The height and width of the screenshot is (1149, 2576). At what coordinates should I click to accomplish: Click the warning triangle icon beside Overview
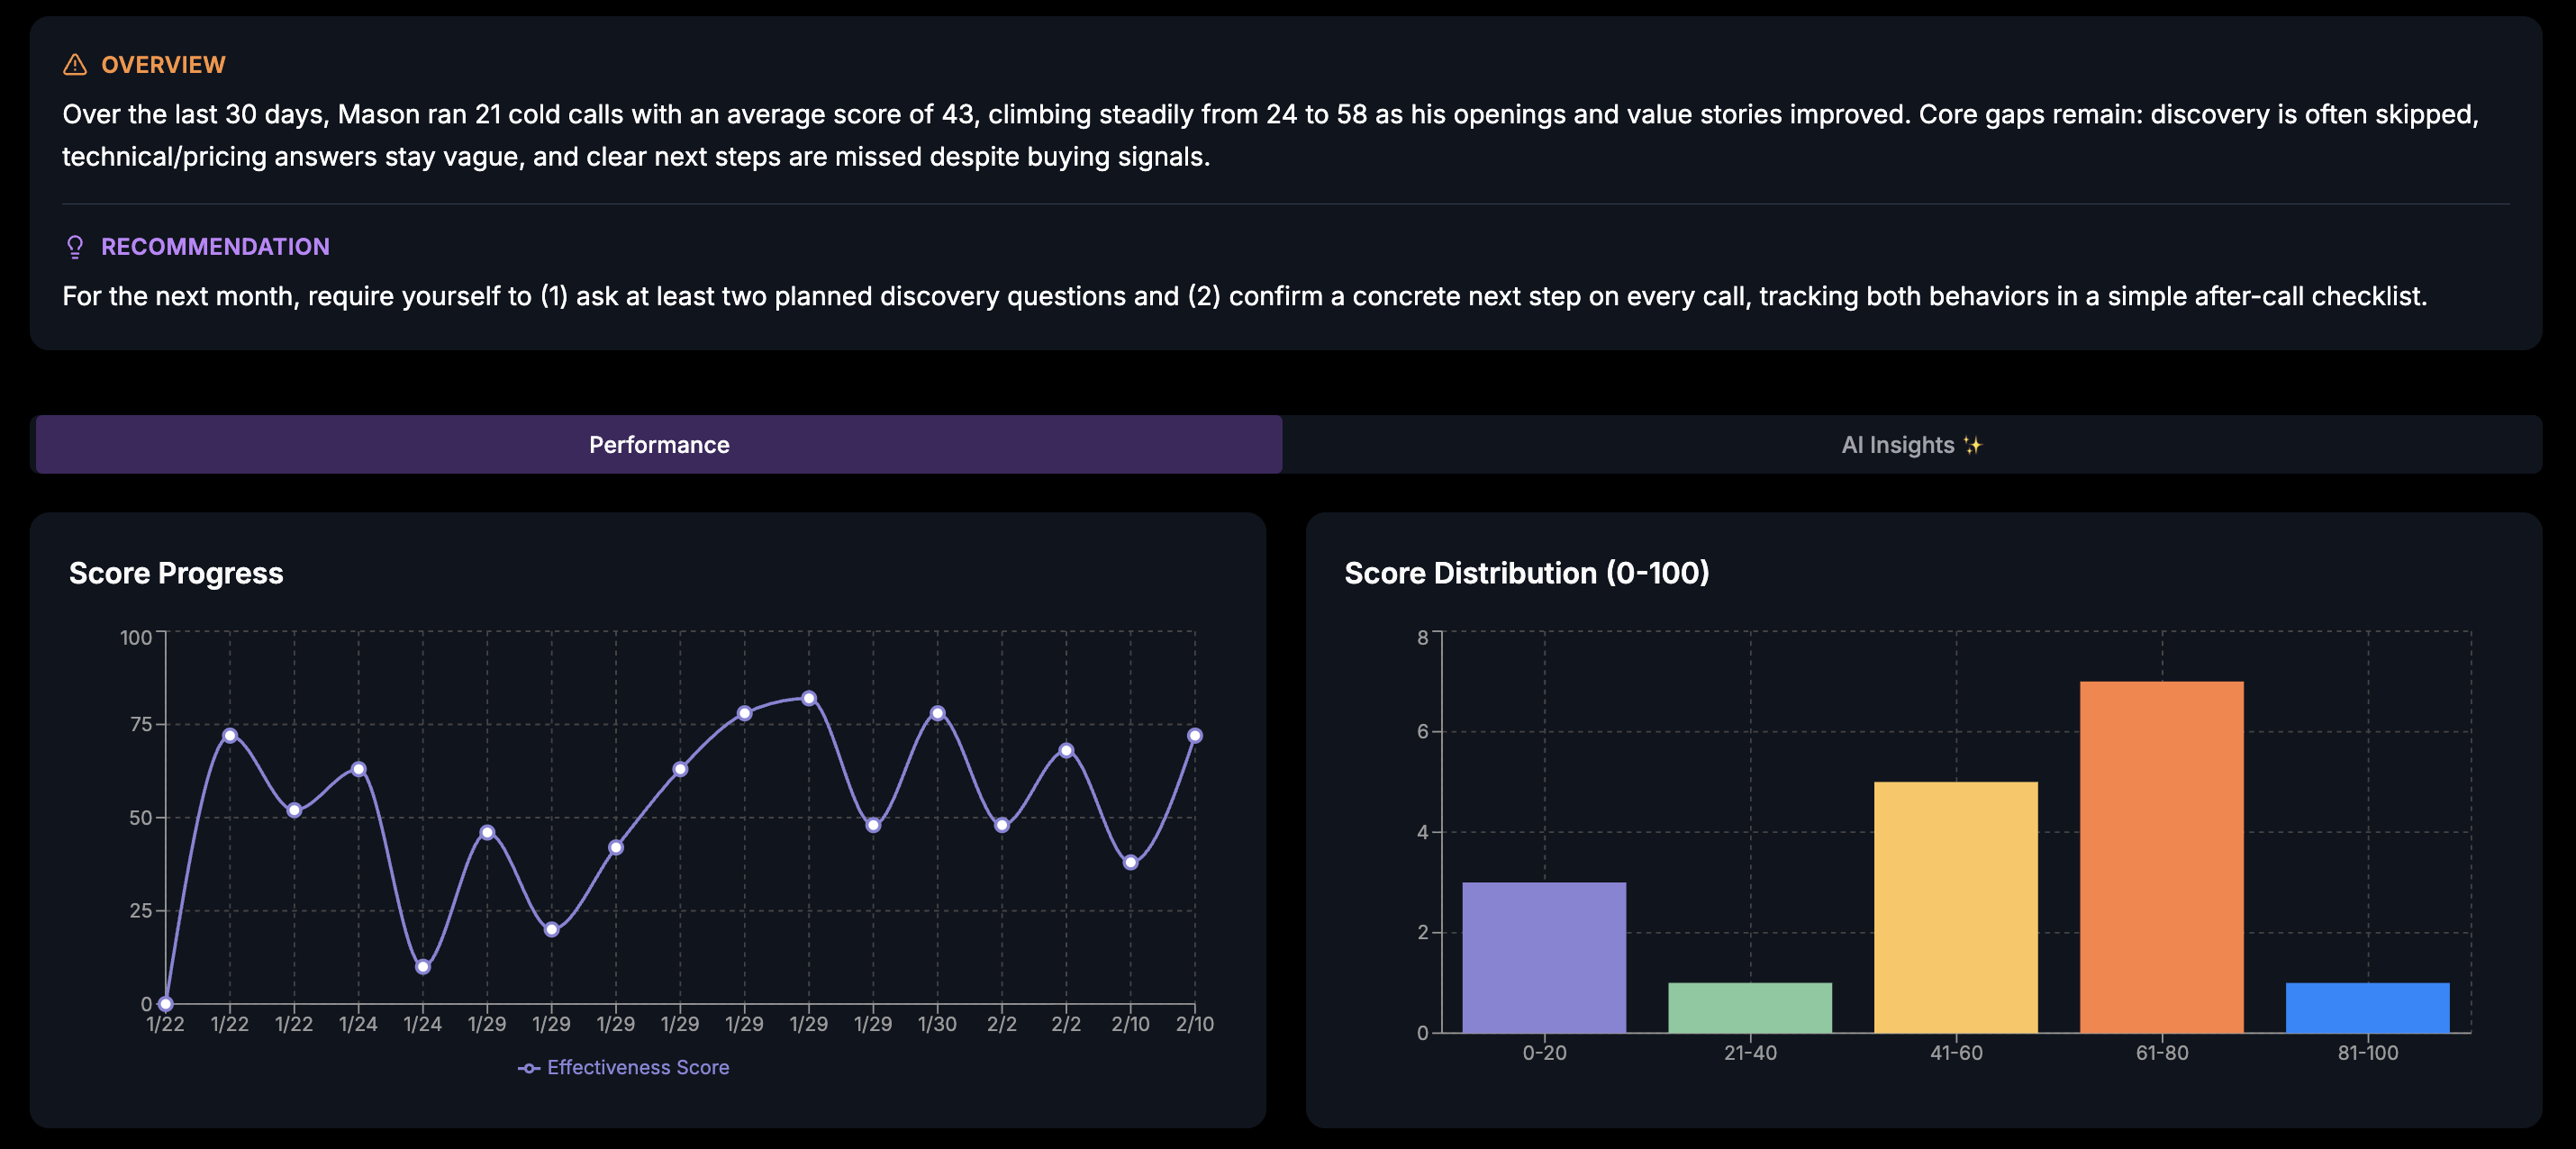(75, 65)
